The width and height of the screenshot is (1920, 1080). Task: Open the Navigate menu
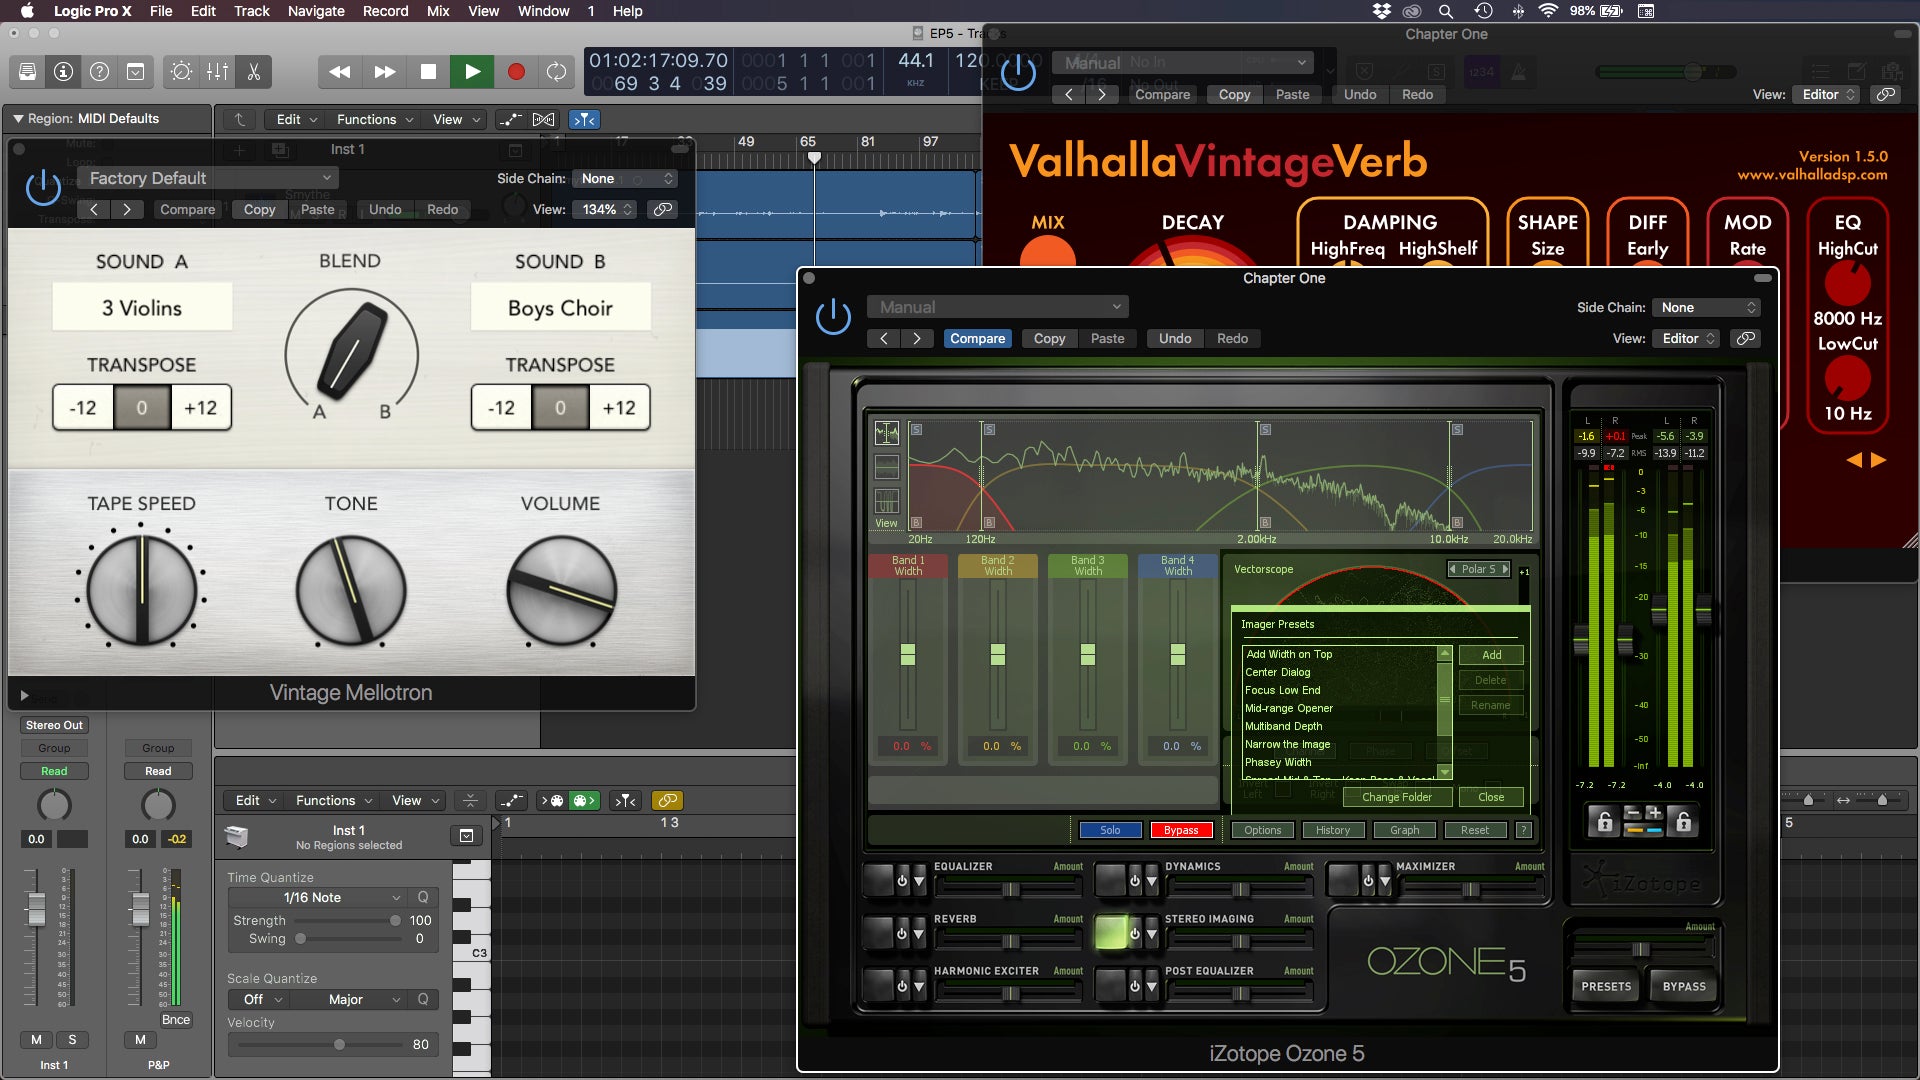point(315,11)
